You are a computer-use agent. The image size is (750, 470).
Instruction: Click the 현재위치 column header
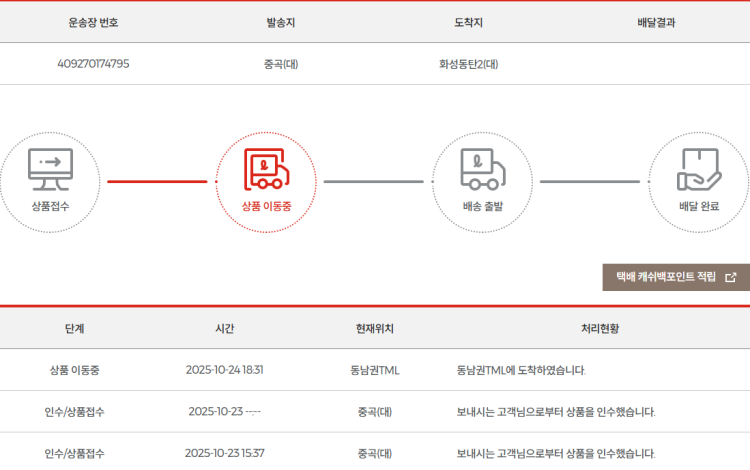(x=374, y=328)
